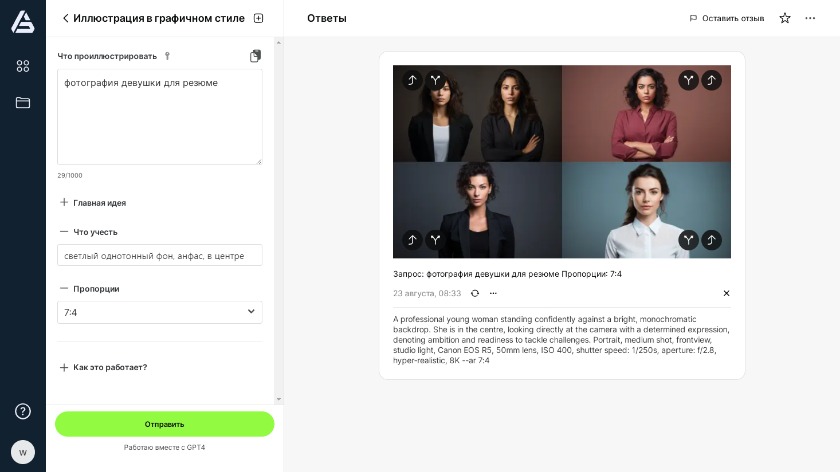This screenshot has height=472, width=840.
Task: Open the help question mark icon
Action: 22,411
